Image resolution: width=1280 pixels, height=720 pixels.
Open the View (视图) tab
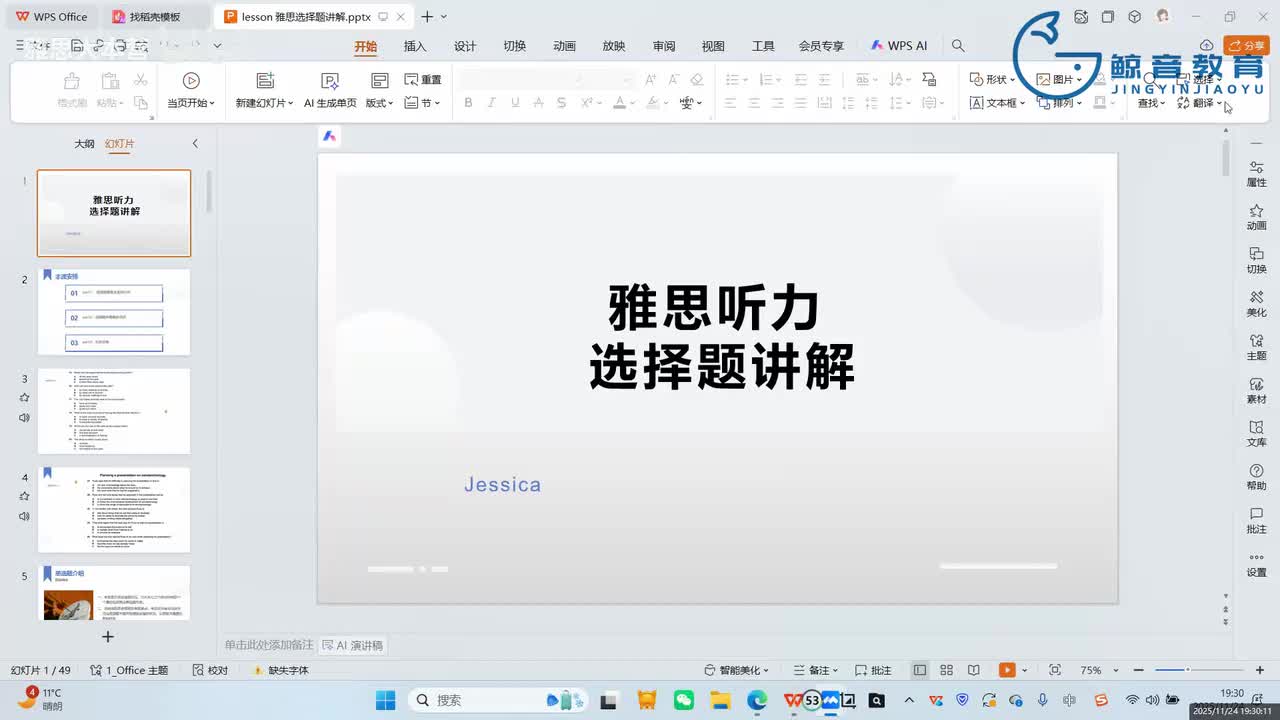[x=713, y=46]
